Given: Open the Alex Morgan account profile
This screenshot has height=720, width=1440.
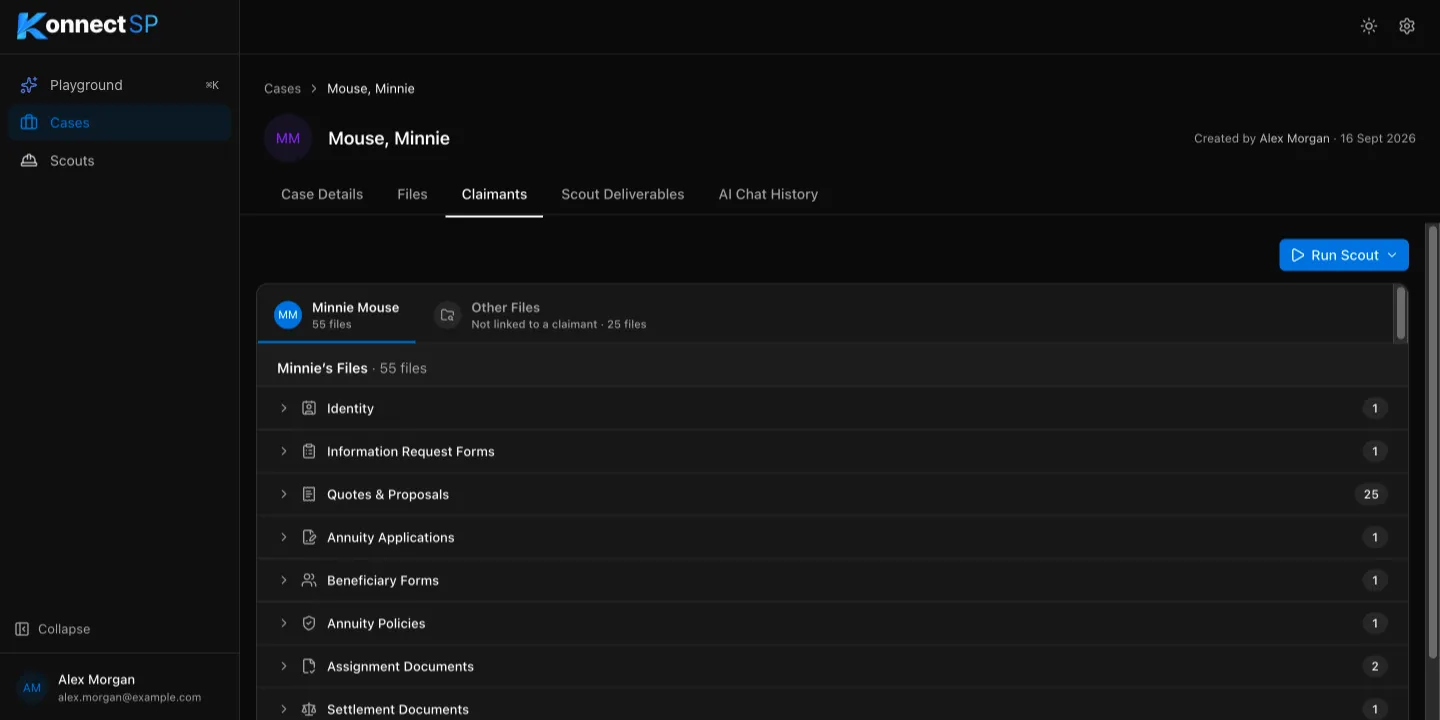Looking at the screenshot, I should [x=119, y=688].
